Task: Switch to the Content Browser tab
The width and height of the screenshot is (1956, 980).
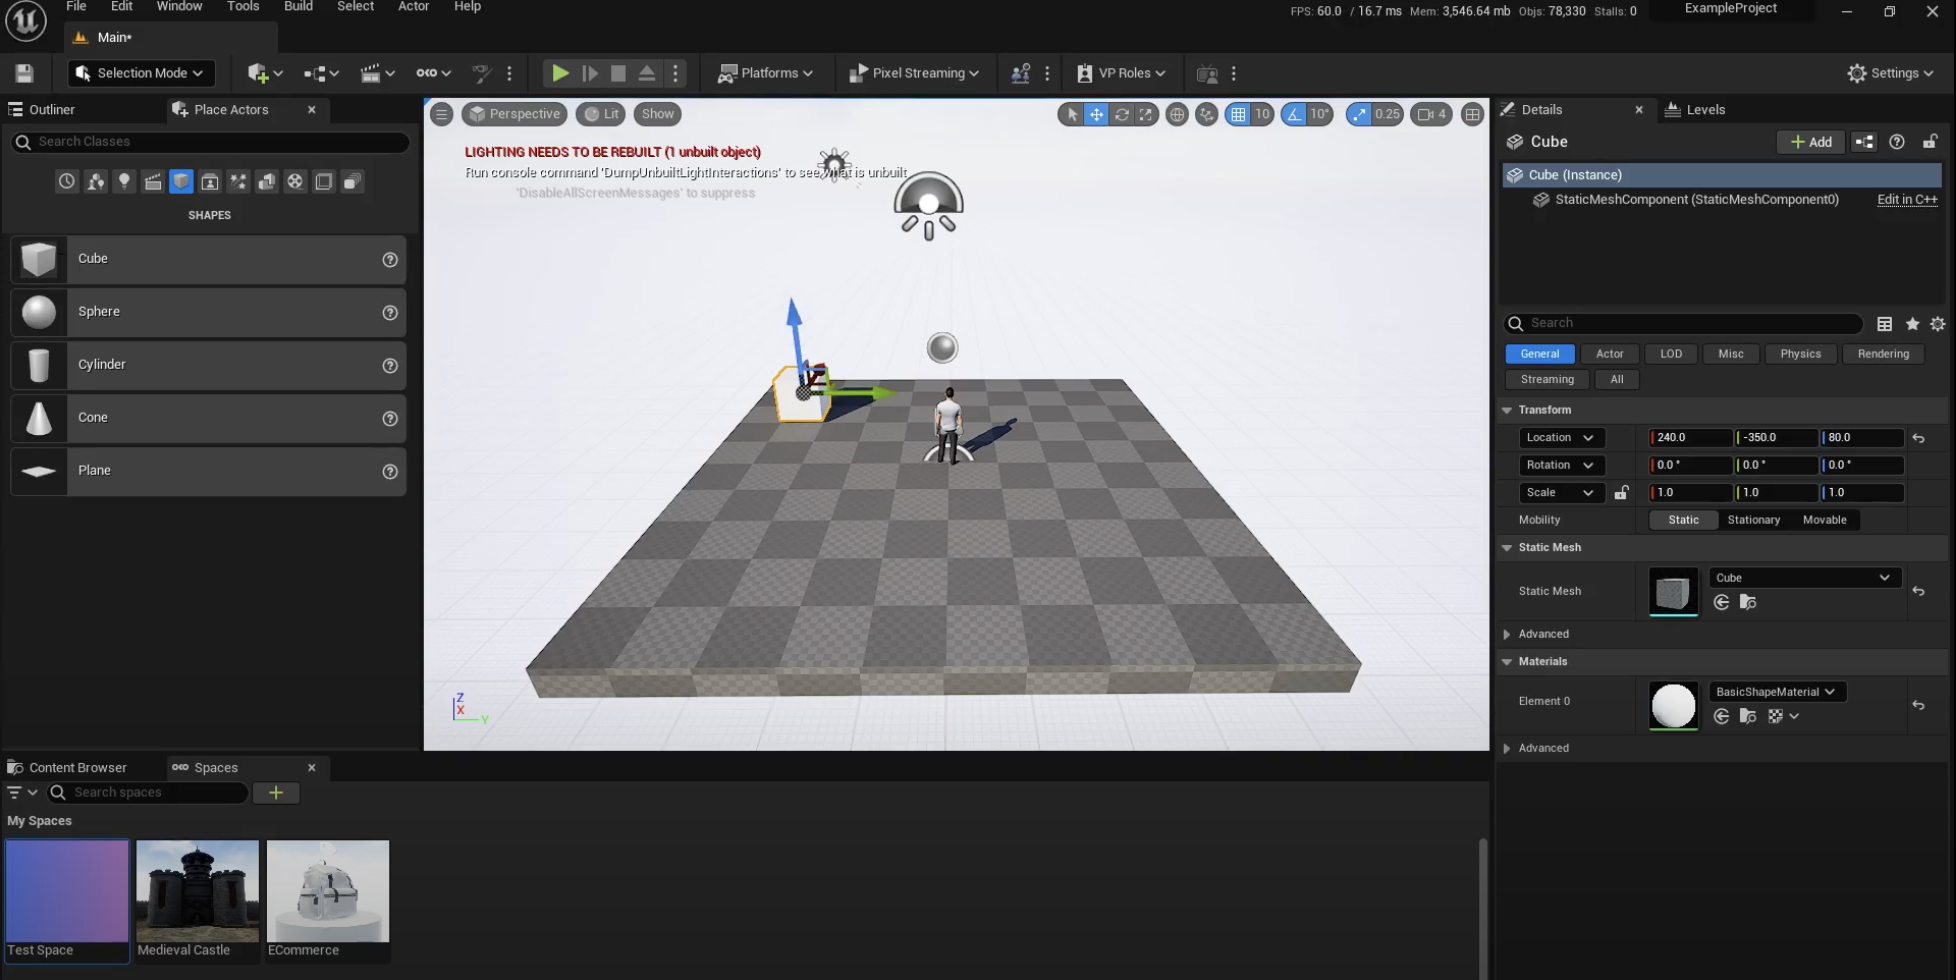Action: pyautogui.click(x=68, y=768)
